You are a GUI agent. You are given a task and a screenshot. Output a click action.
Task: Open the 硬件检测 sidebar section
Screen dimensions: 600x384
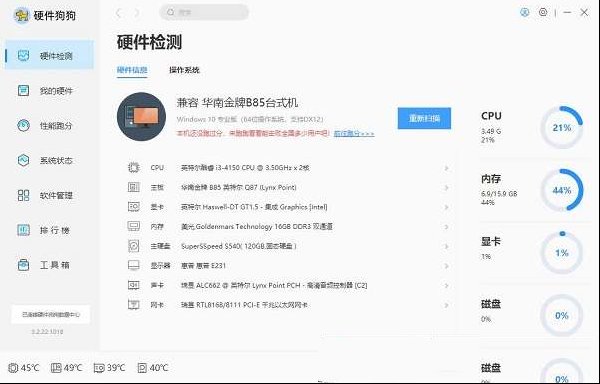pos(49,55)
